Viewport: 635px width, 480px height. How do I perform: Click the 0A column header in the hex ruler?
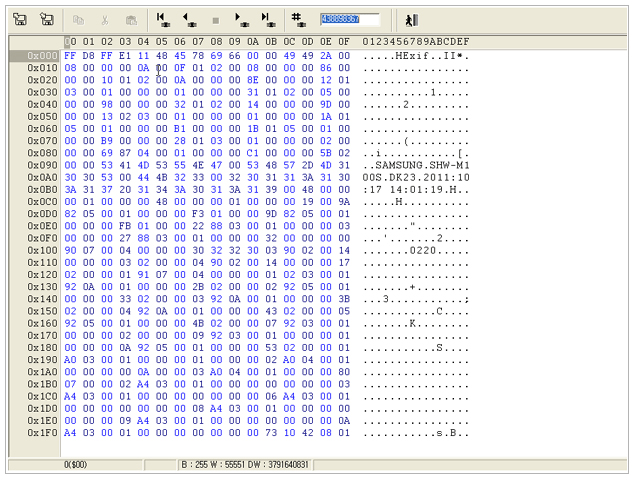[x=254, y=41]
